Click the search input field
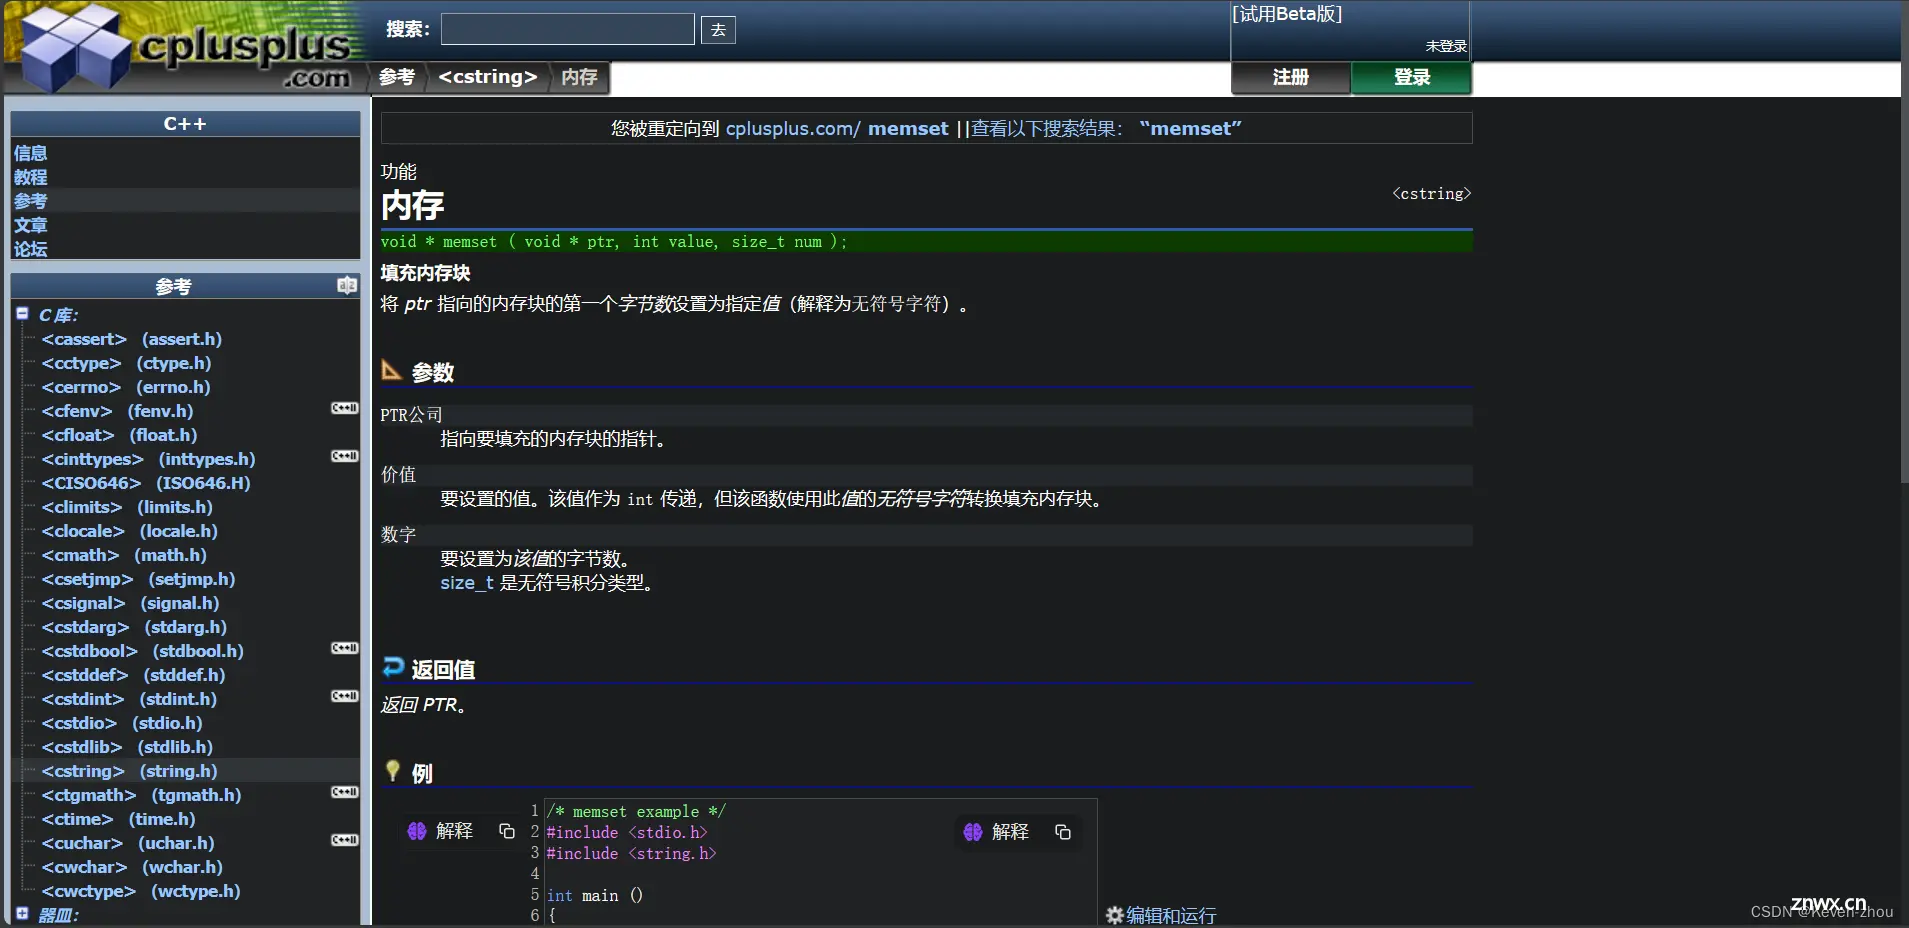 [x=567, y=29]
